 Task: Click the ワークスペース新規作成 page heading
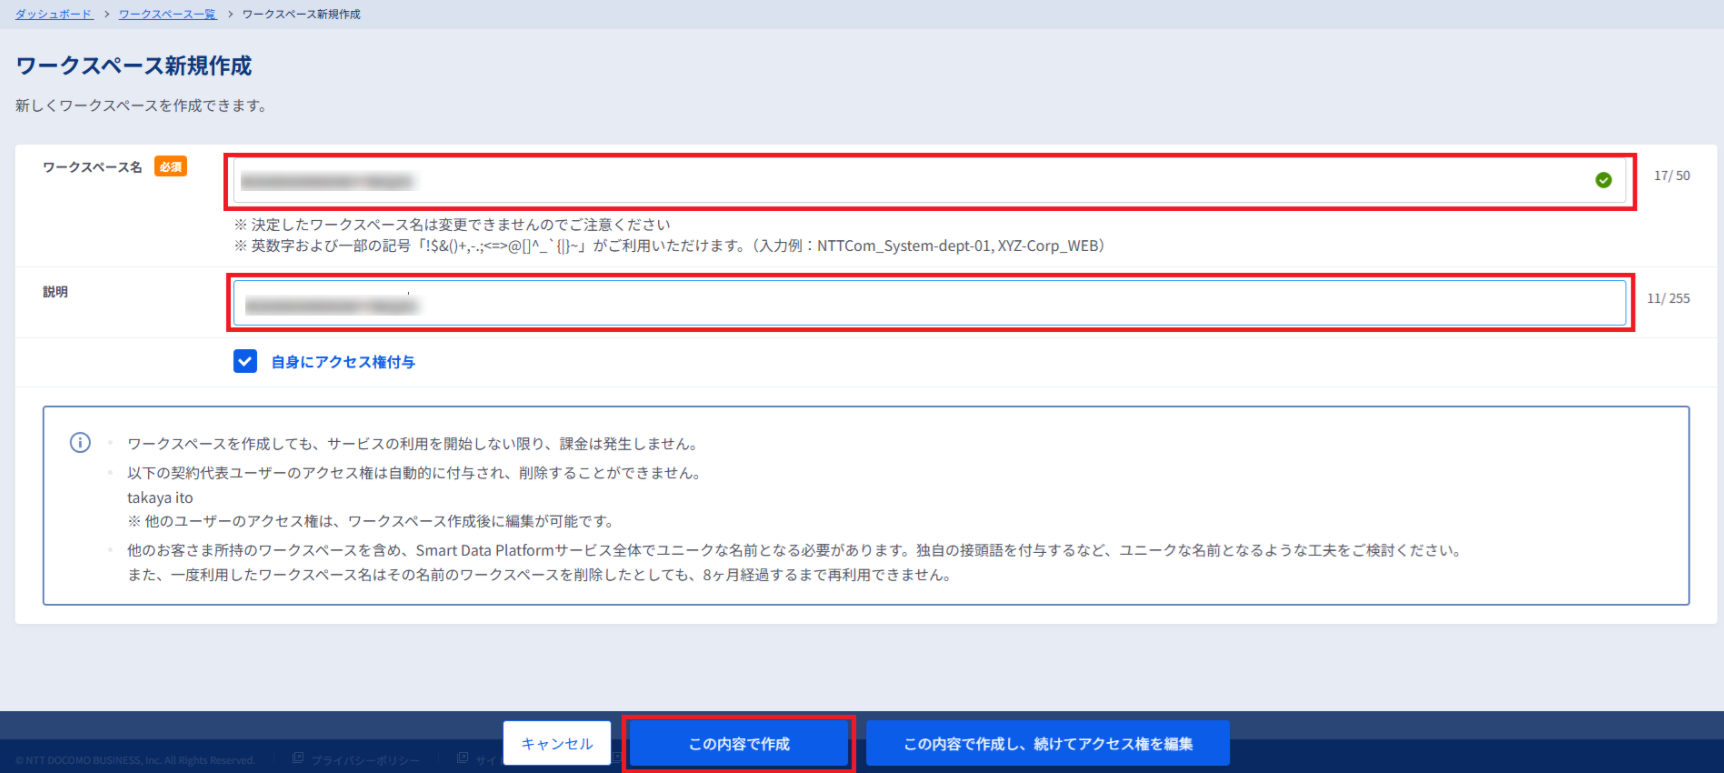click(134, 66)
